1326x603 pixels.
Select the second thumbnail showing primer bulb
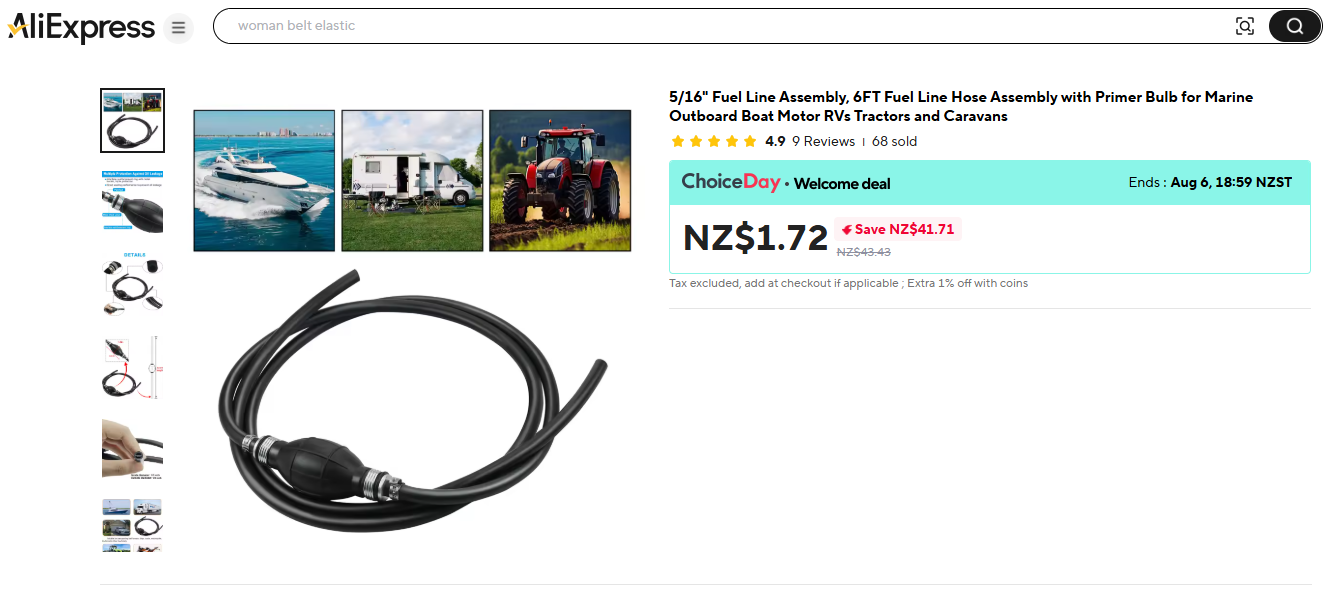[x=132, y=201]
